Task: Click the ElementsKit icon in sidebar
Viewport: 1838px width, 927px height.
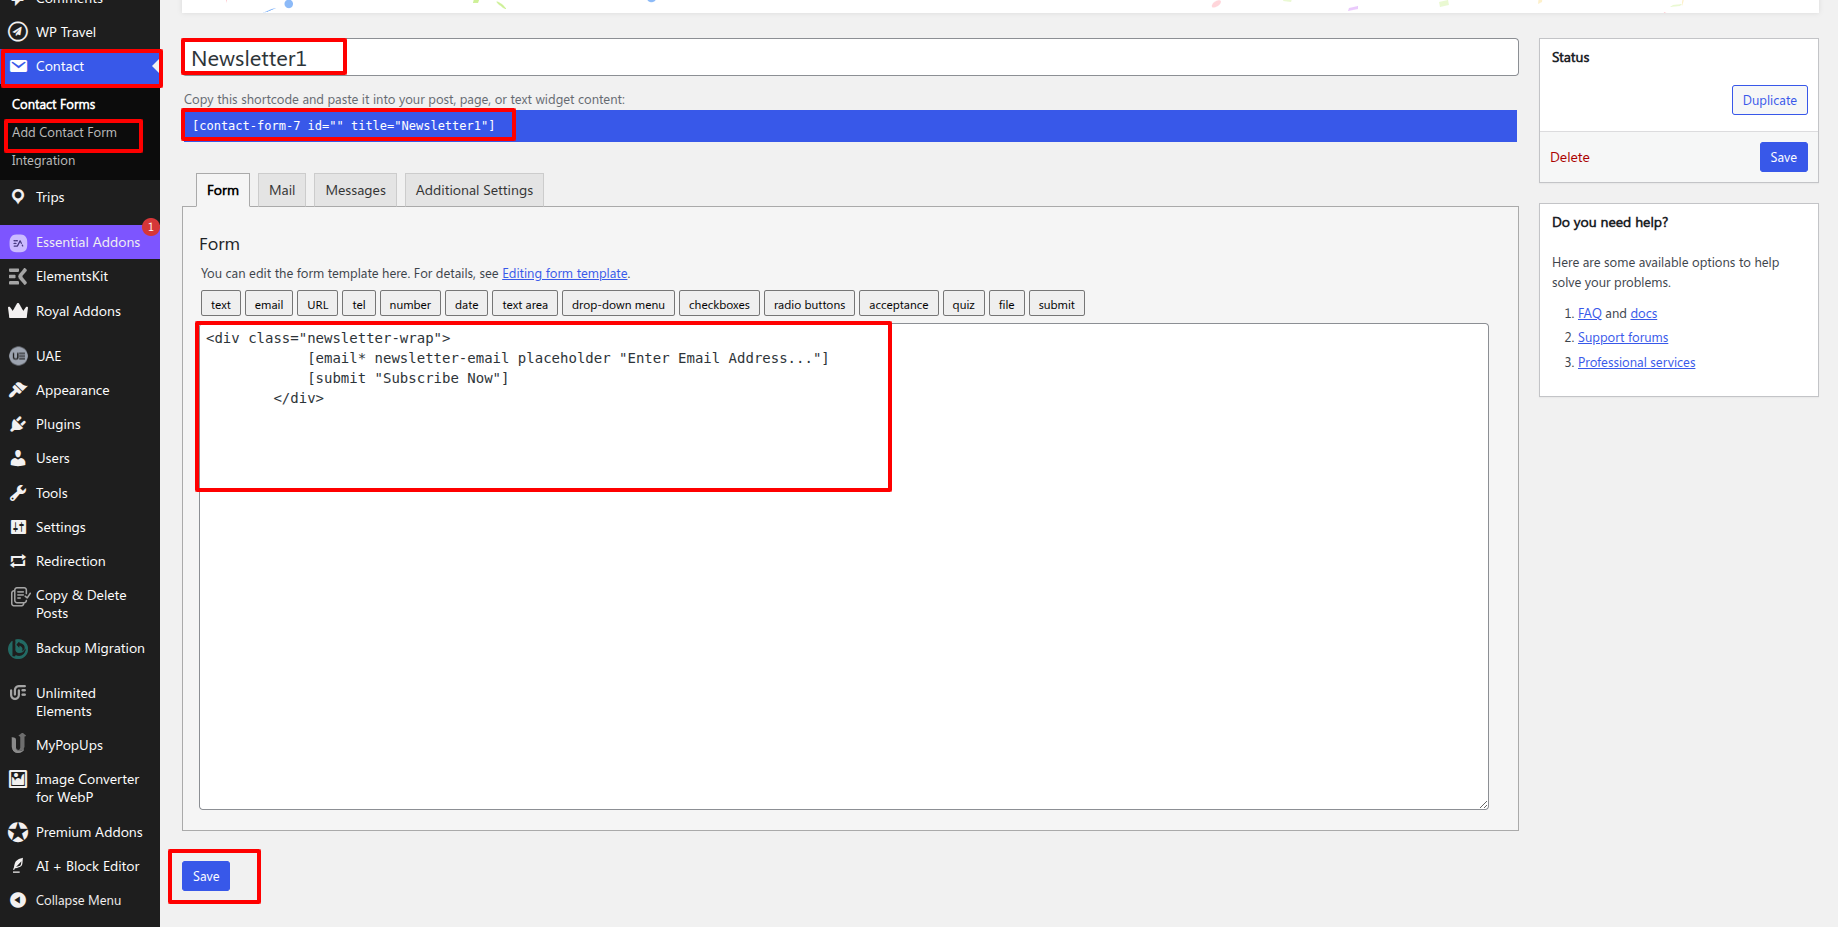Action: point(18,276)
